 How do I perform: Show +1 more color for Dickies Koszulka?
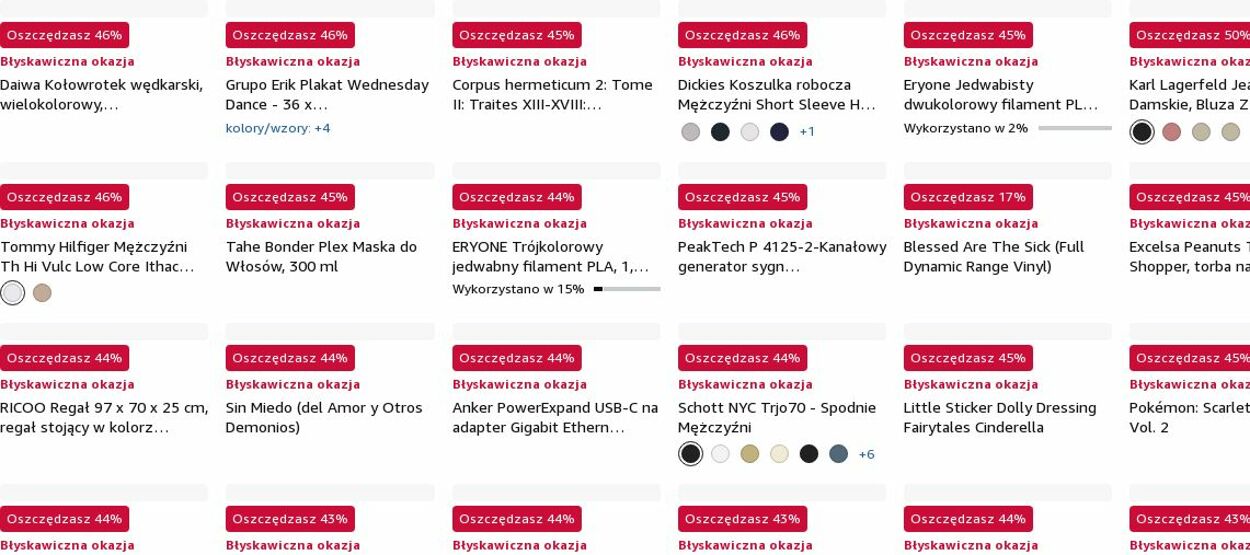coord(807,132)
